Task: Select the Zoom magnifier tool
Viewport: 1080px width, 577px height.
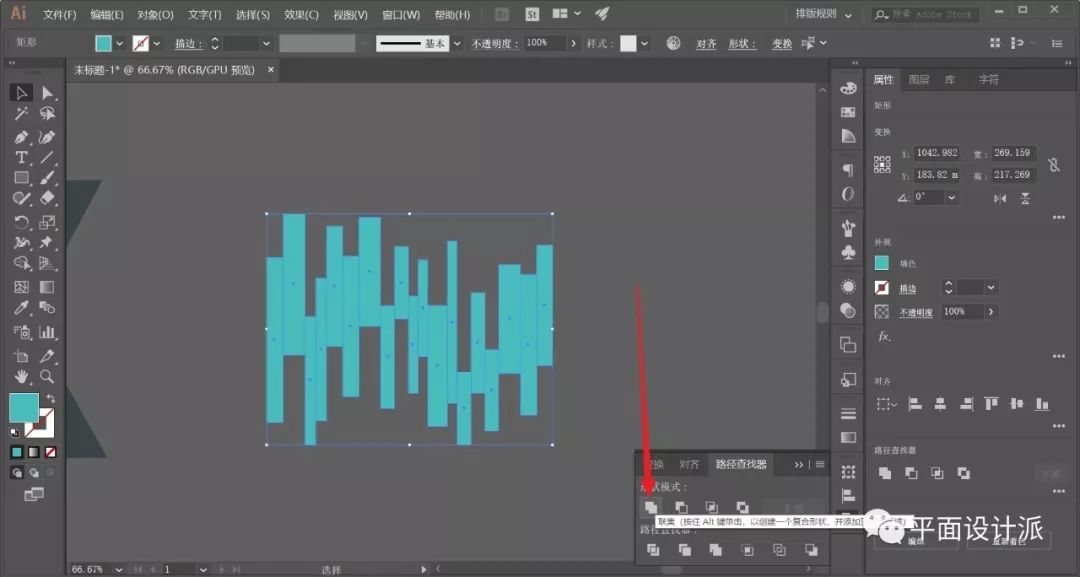Action: tap(47, 377)
